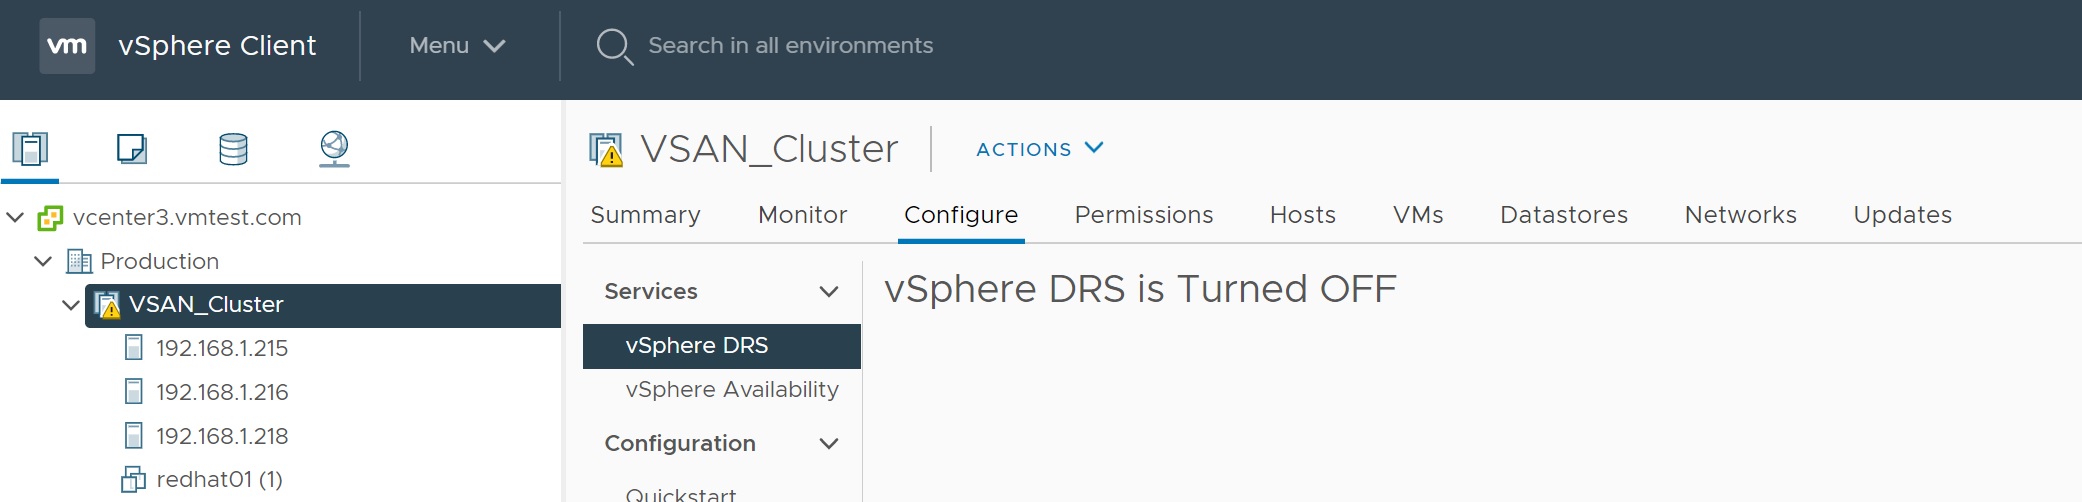Open the Hosts and Clusters inventory view
This screenshot has width=2082, height=502.
(x=30, y=149)
